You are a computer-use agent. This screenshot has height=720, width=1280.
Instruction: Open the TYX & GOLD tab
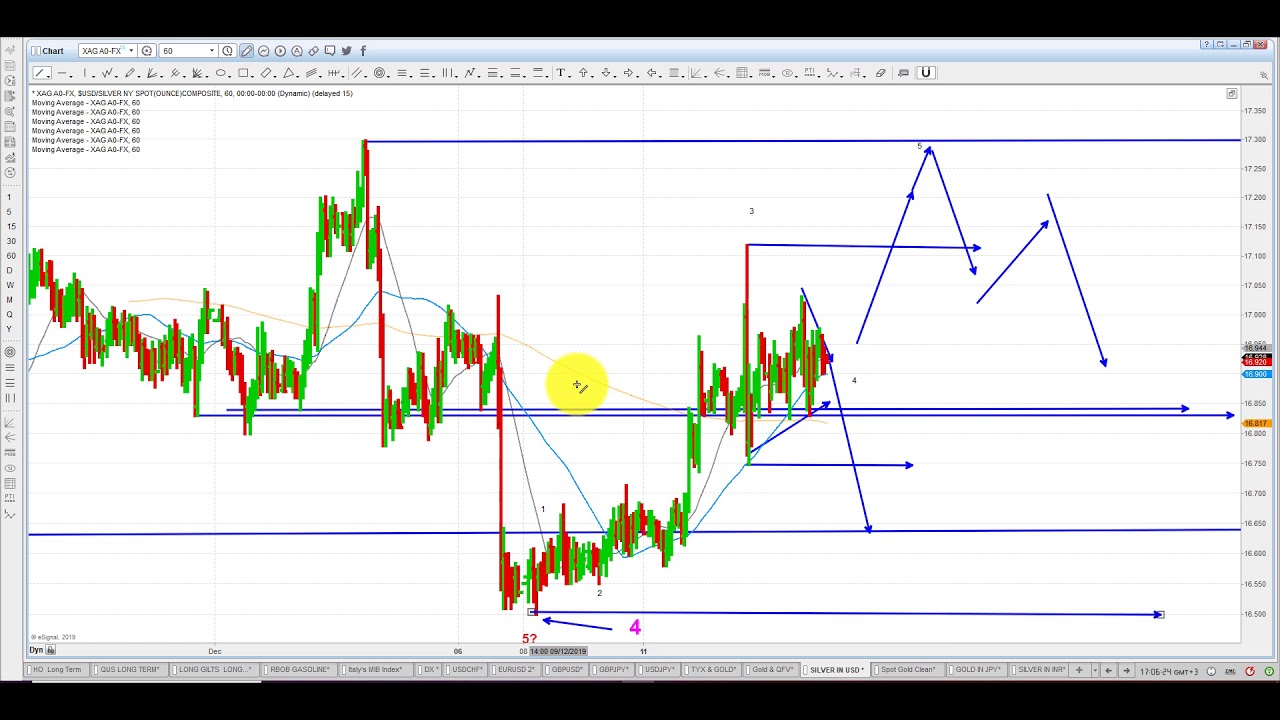click(x=711, y=670)
